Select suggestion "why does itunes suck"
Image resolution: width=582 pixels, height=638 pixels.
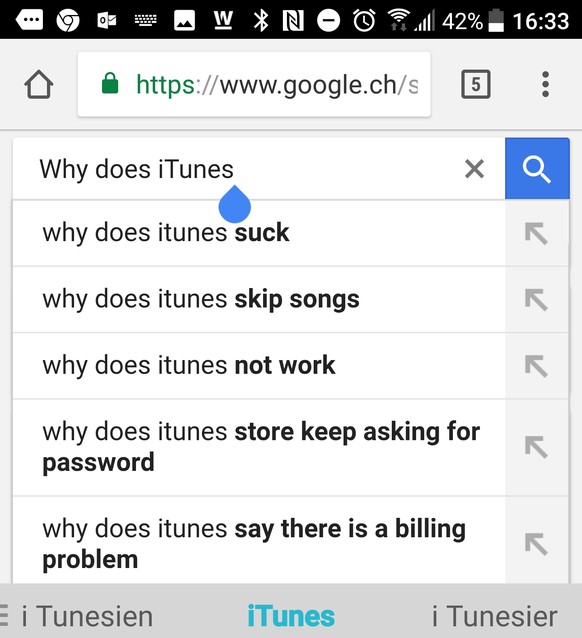coord(259,233)
